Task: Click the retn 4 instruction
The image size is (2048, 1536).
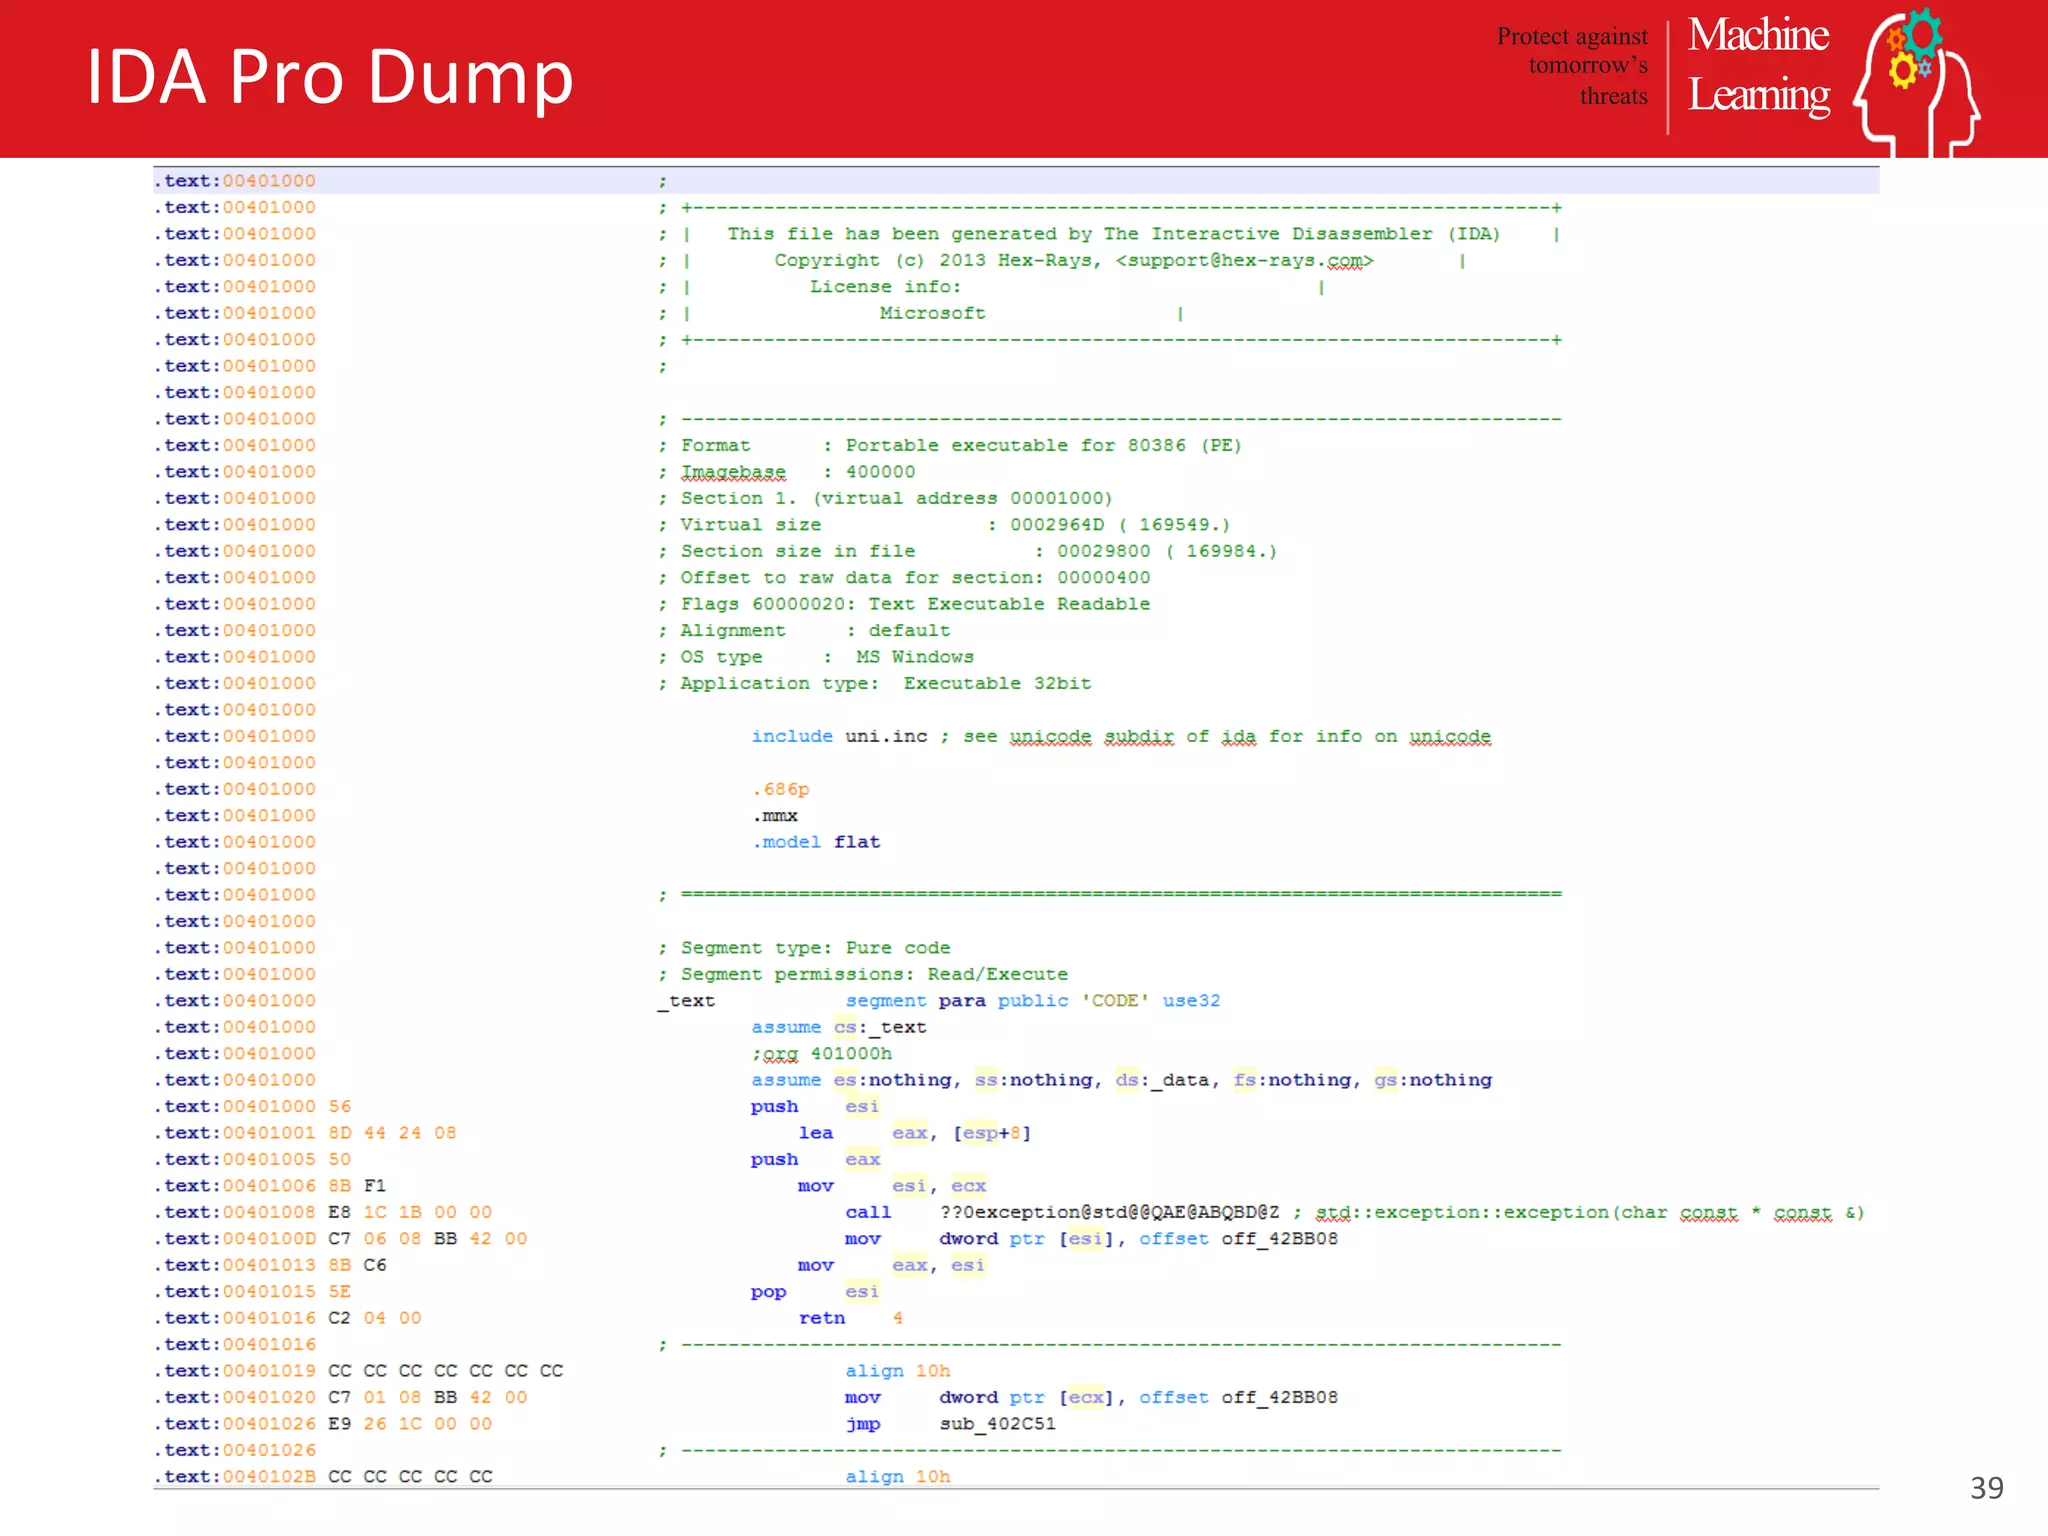Action: click(x=850, y=1318)
